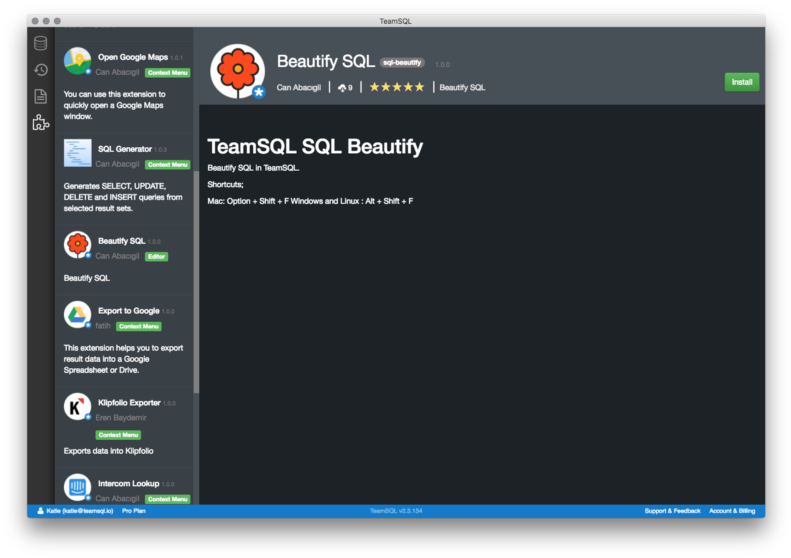791x558 pixels.
Task: Click the Beautify SQL flower icon in list
Action: [x=77, y=245]
